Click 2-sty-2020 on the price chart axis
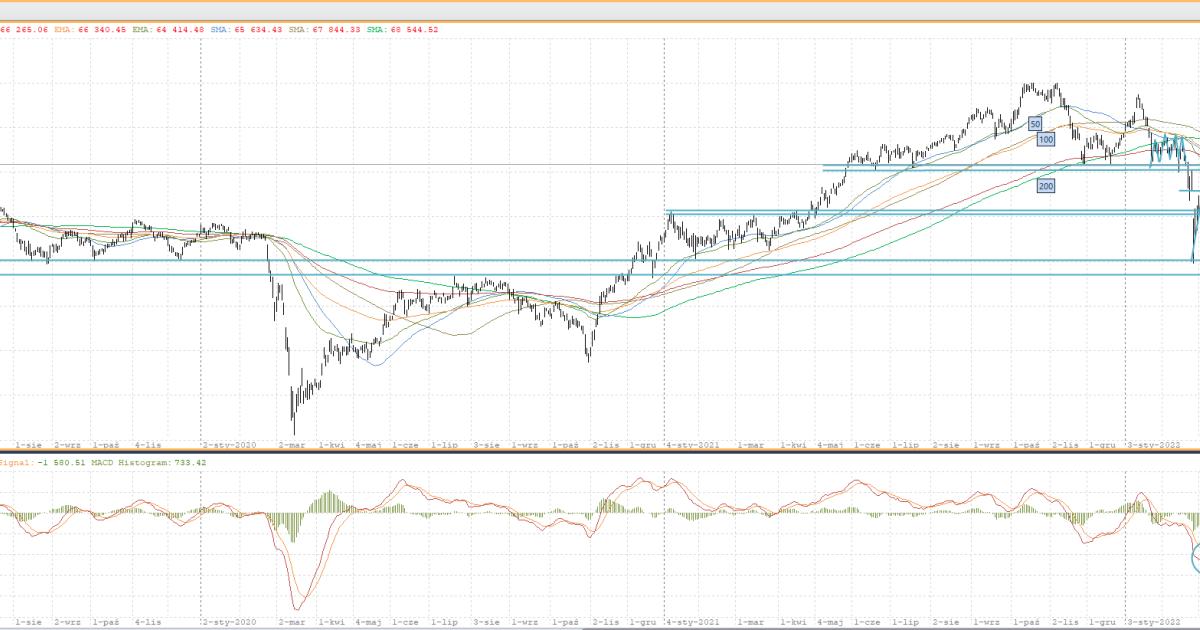The width and height of the screenshot is (1200, 630). click(x=229, y=443)
